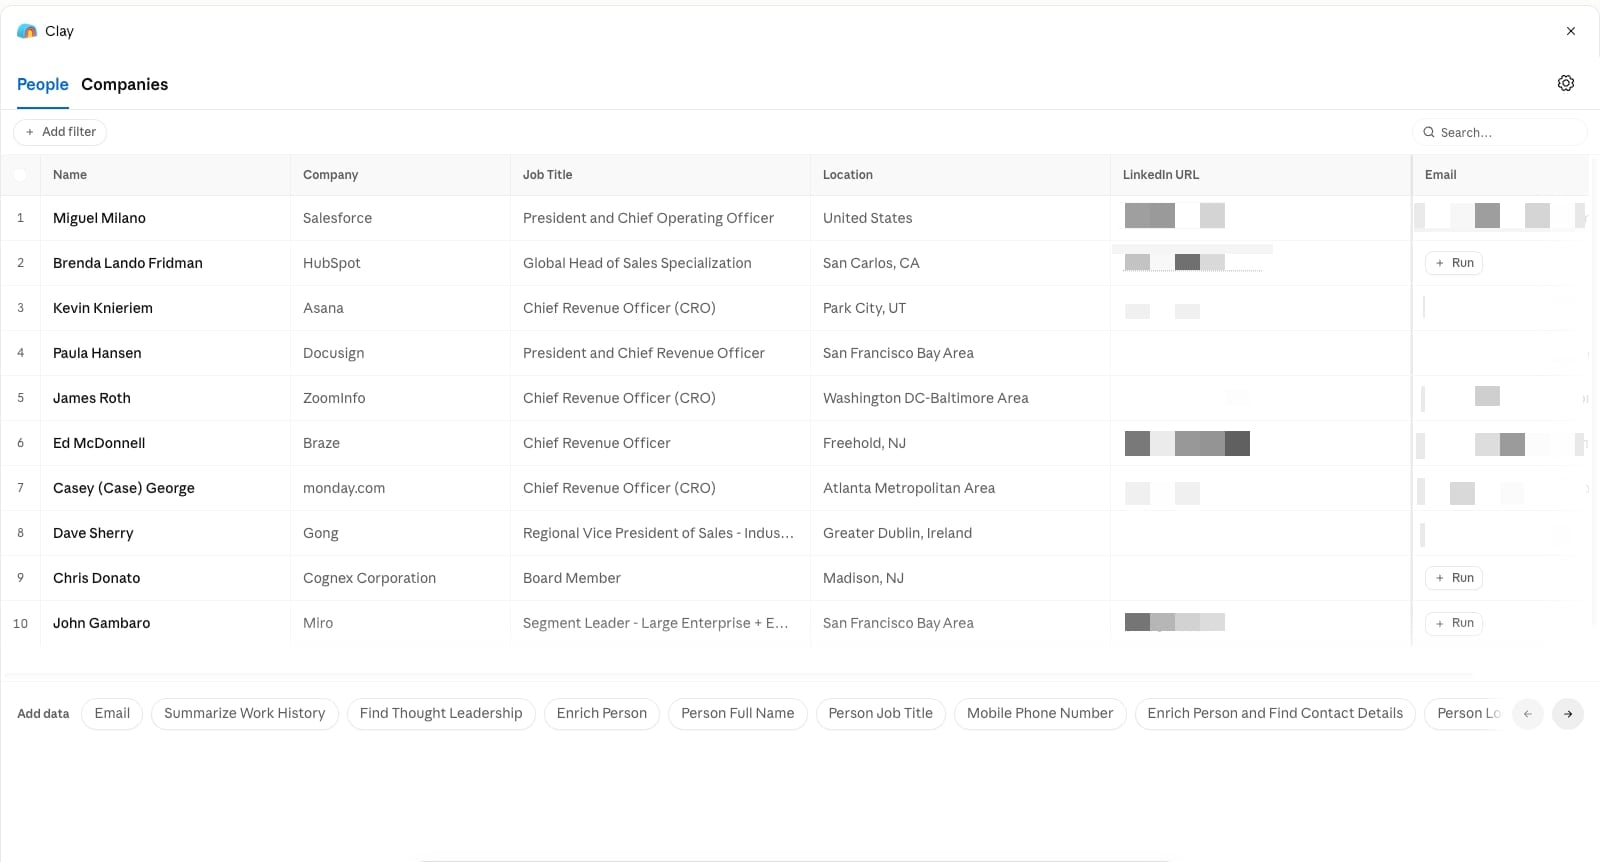Add the Person Full Name chip
The height and width of the screenshot is (862, 1600).
click(738, 713)
